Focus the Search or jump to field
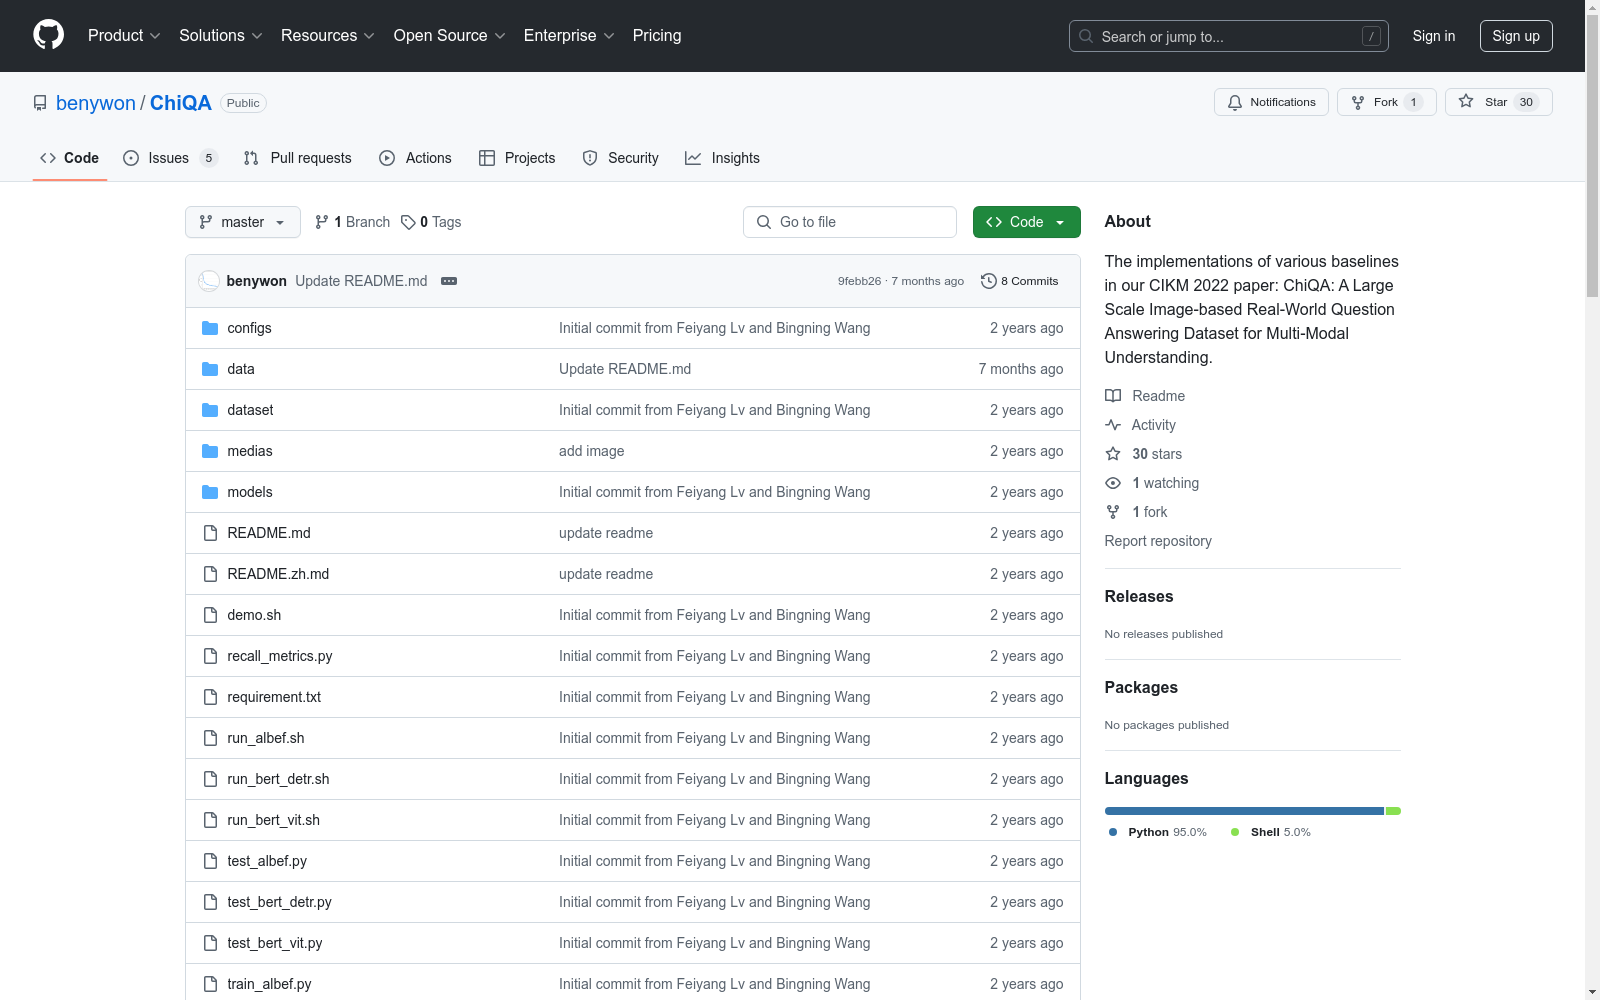The width and height of the screenshot is (1600, 1000). 1229,36
